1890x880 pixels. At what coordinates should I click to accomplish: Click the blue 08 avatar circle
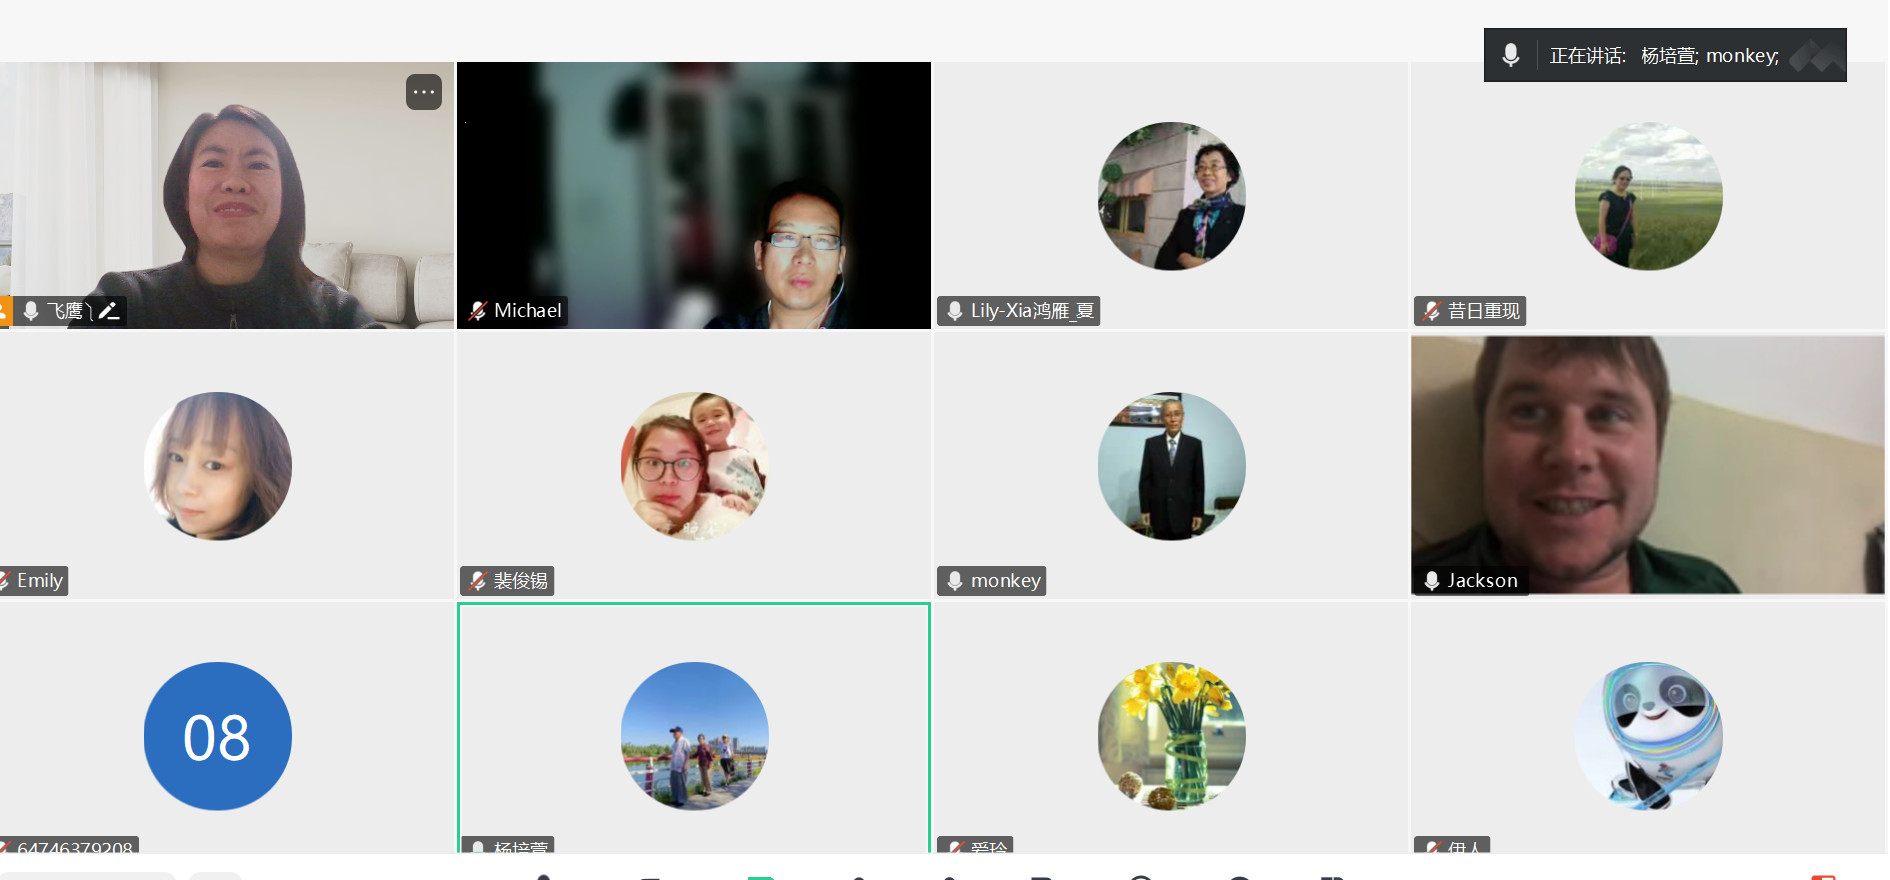tap(218, 736)
